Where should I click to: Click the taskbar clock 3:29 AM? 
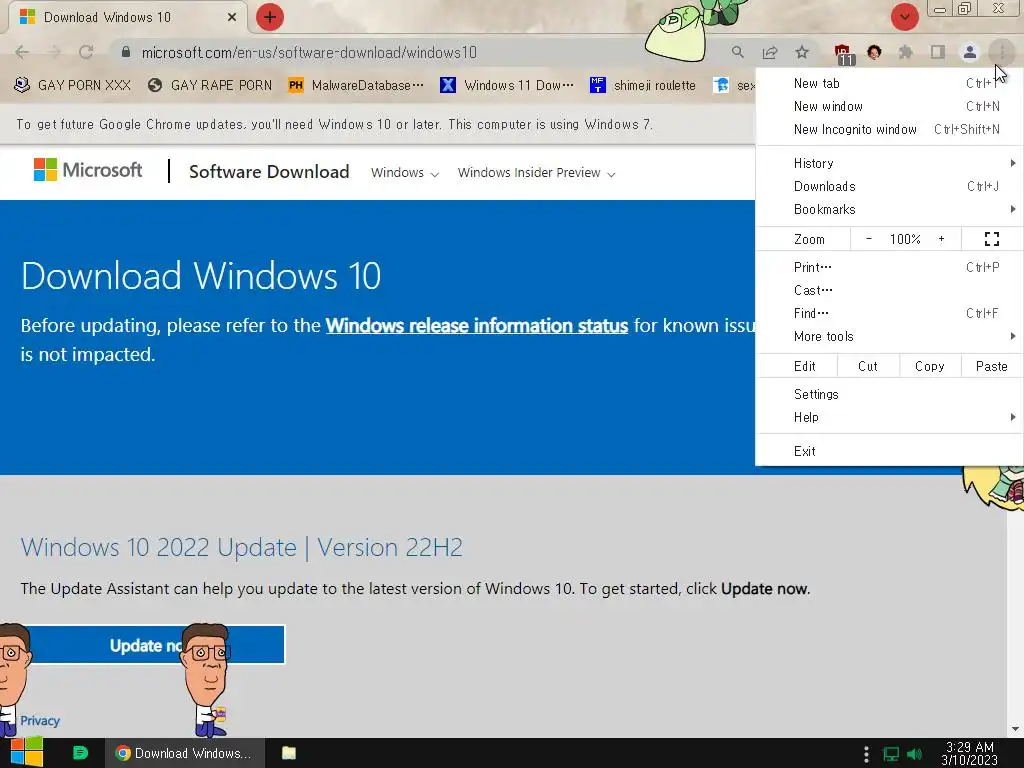coord(969,753)
